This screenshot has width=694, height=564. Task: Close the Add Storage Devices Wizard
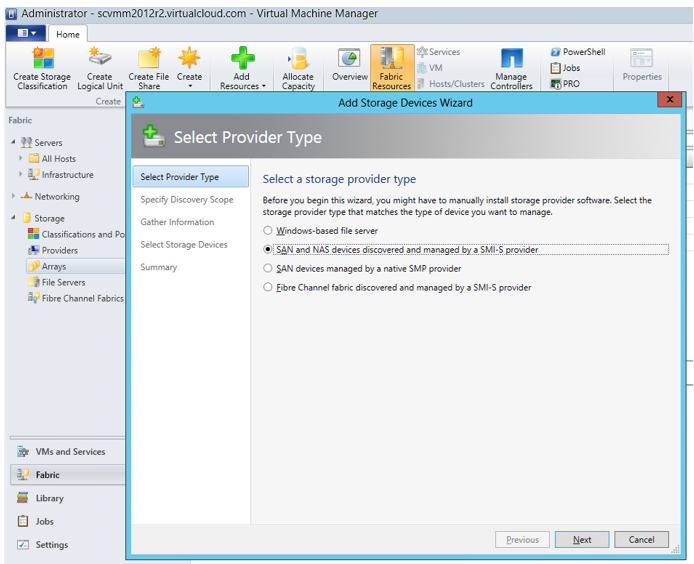click(669, 100)
